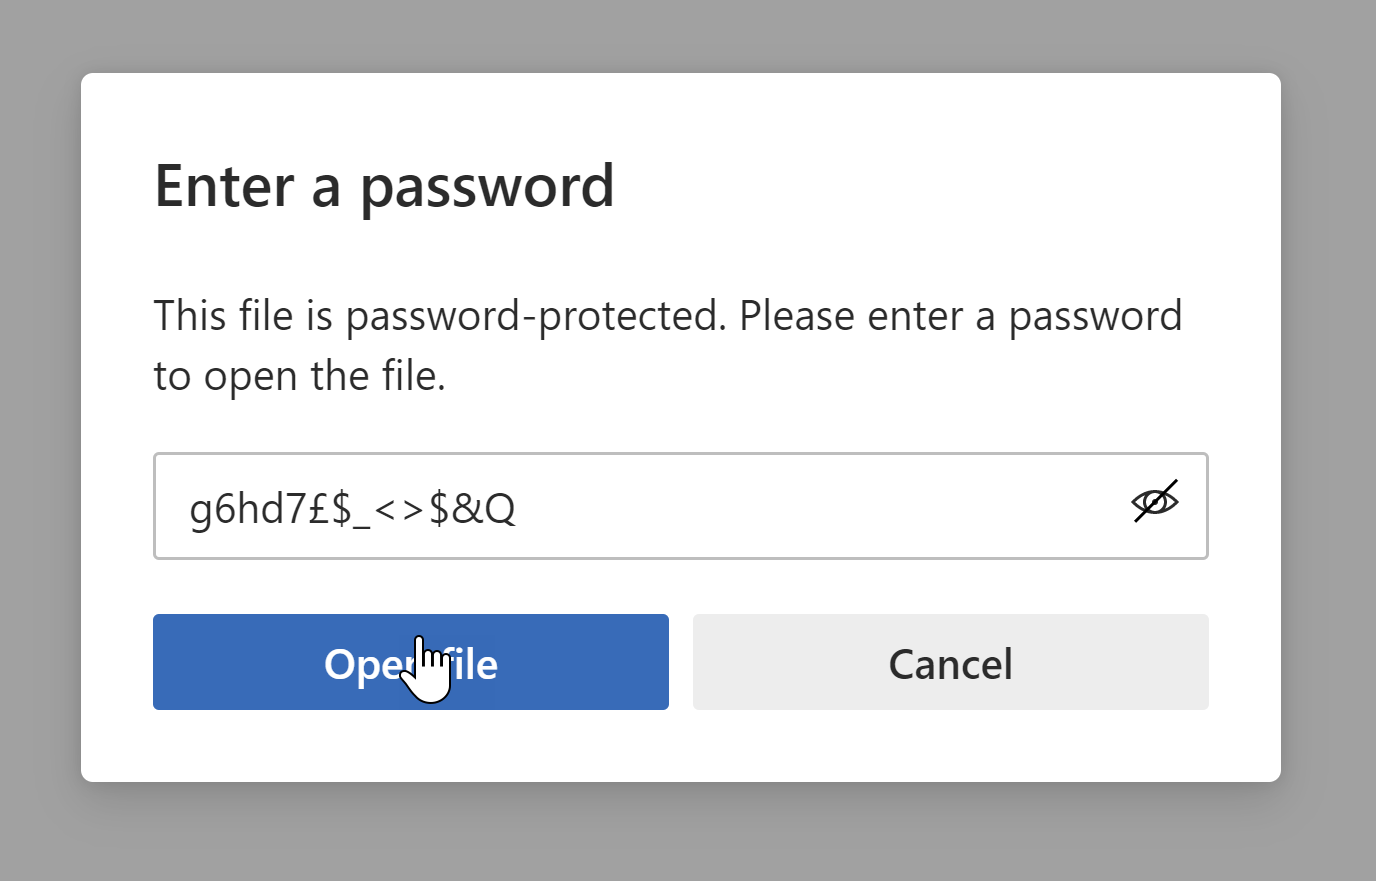This screenshot has width=1376, height=881.
Task: Mask the password via the eye toggle
Action: click(1155, 501)
